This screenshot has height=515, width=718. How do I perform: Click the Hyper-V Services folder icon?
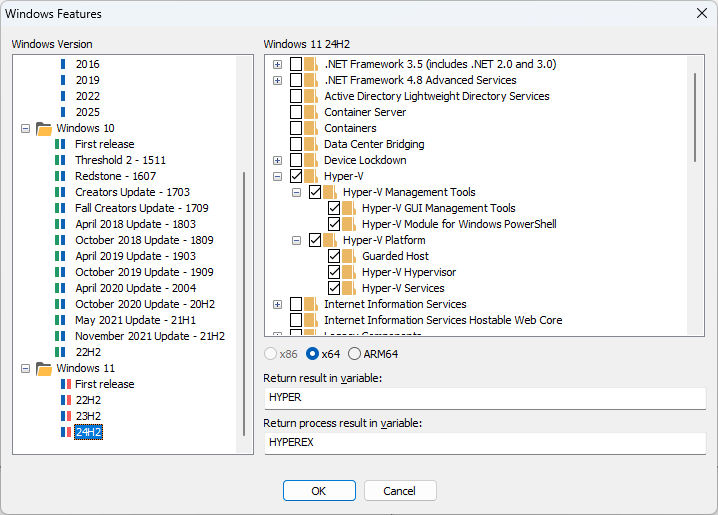click(349, 288)
